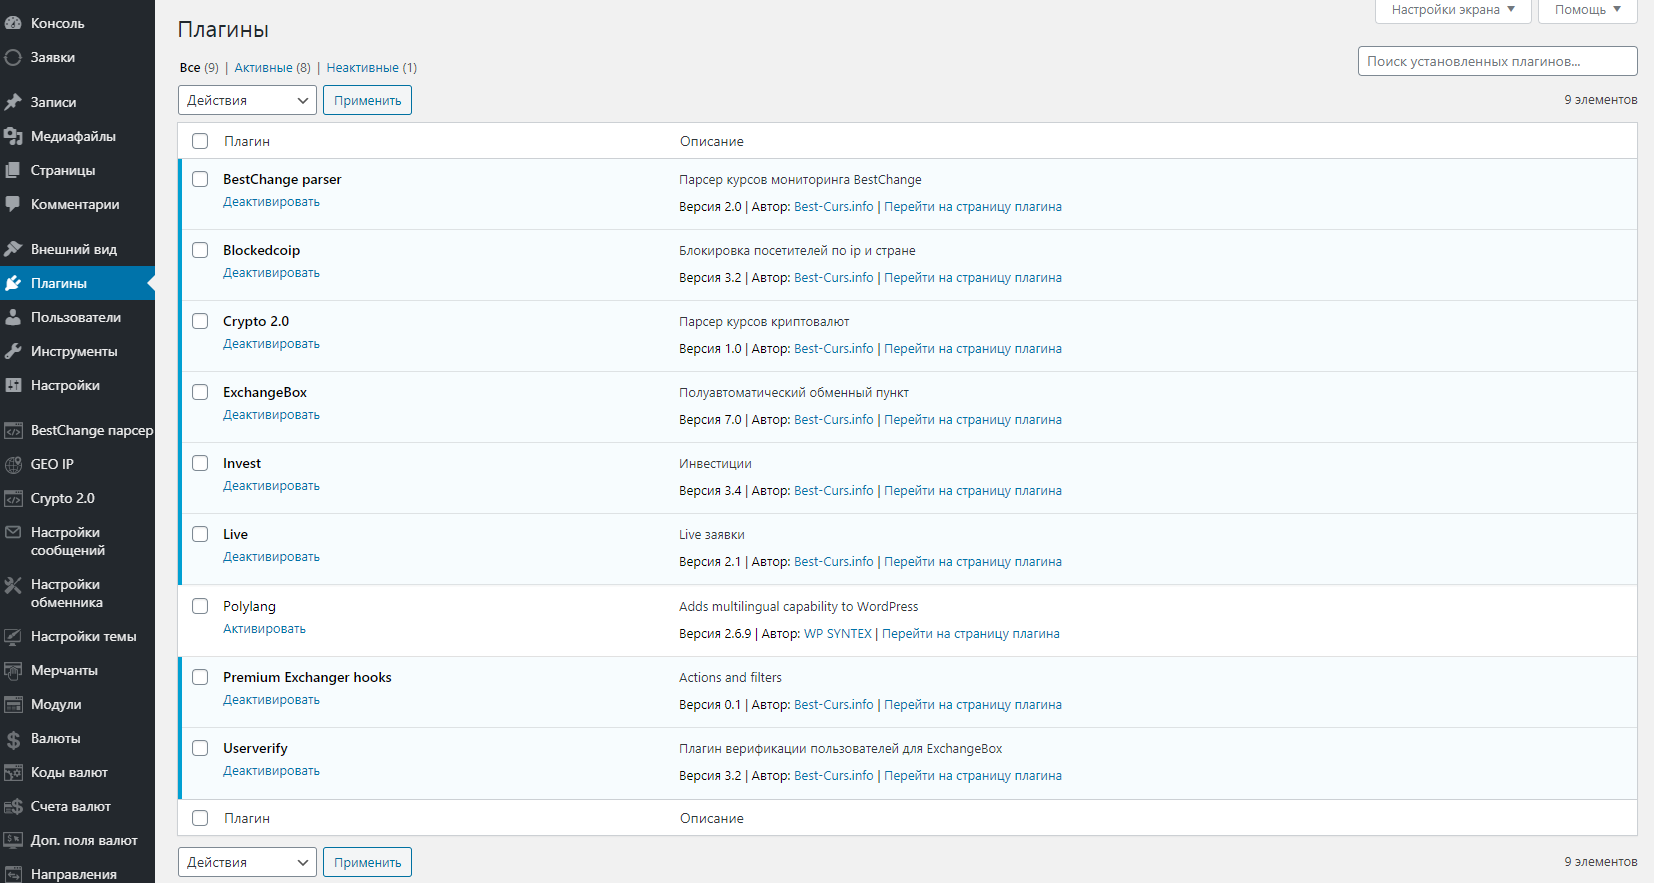
Task: Tick the checkbox for BestChange parser plugin
Action: point(200,179)
